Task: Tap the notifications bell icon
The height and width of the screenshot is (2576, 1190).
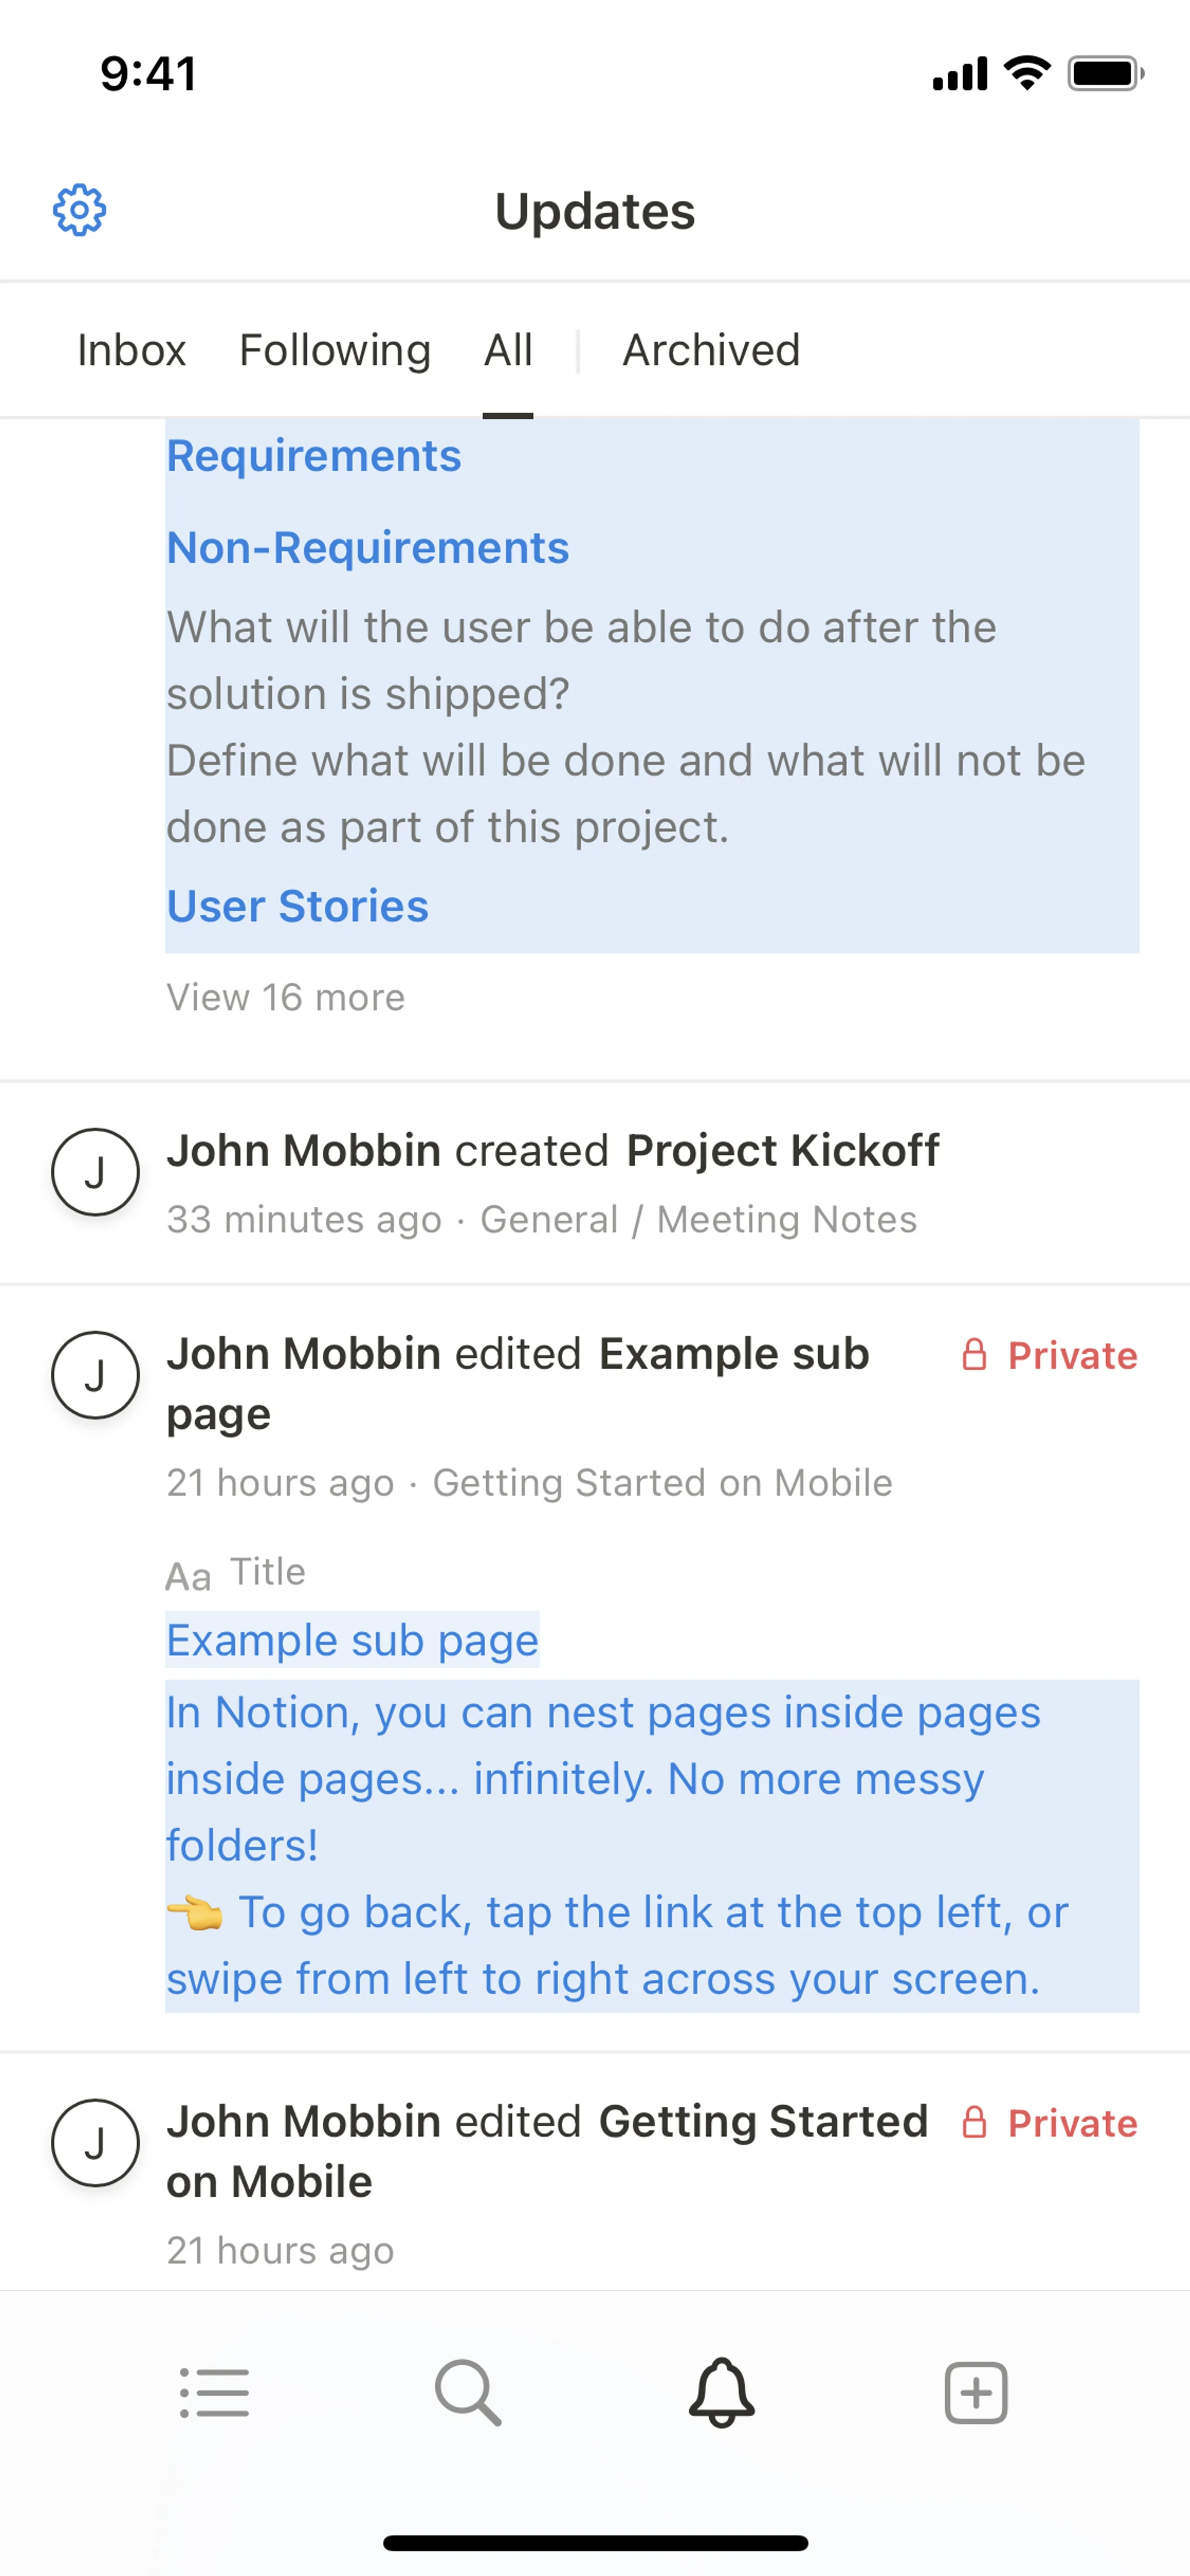Action: pyautogui.click(x=721, y=2392)
